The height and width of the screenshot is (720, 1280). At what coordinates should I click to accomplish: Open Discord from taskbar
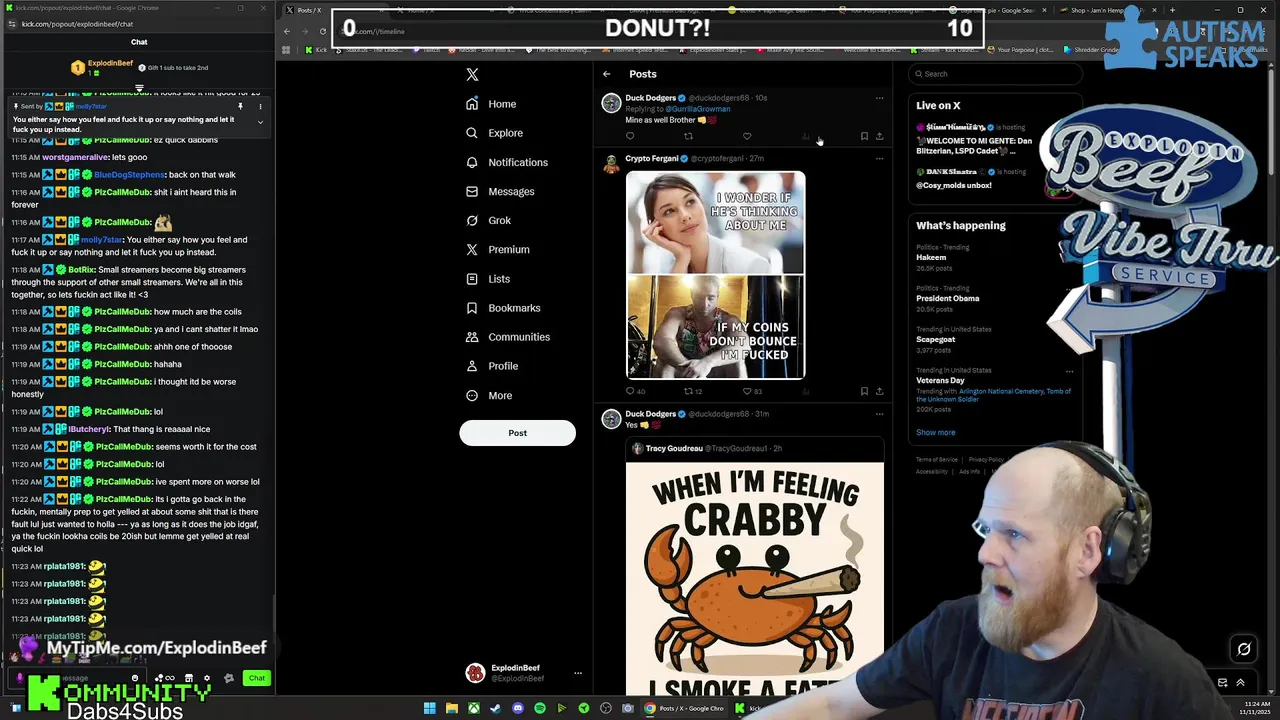518,708
